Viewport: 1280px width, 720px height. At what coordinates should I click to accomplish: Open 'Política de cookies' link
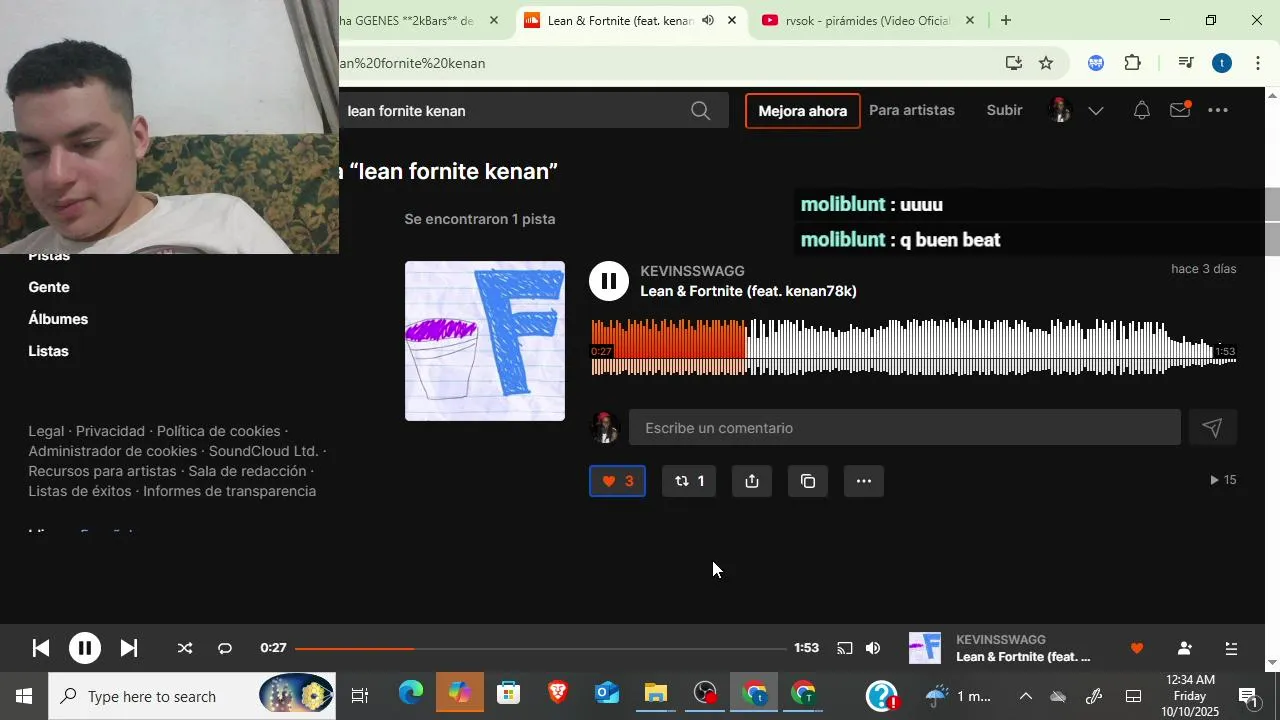click(218, 431)
